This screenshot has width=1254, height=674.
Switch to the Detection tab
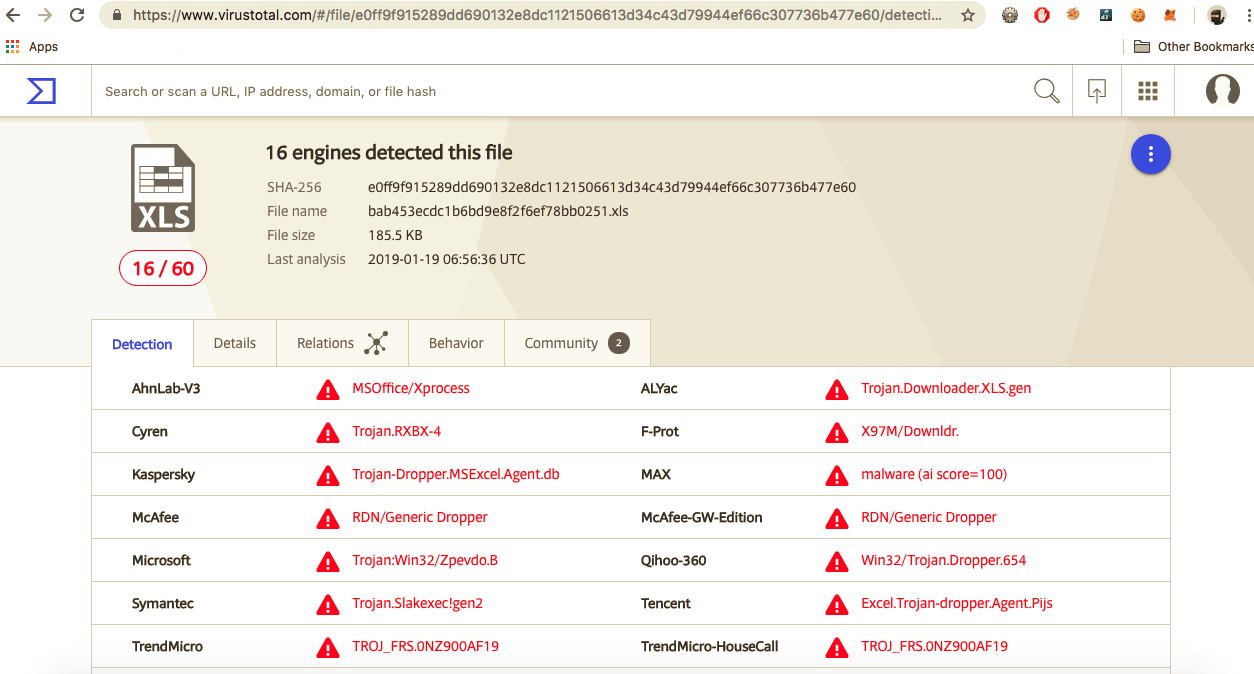tap(142, 344)
